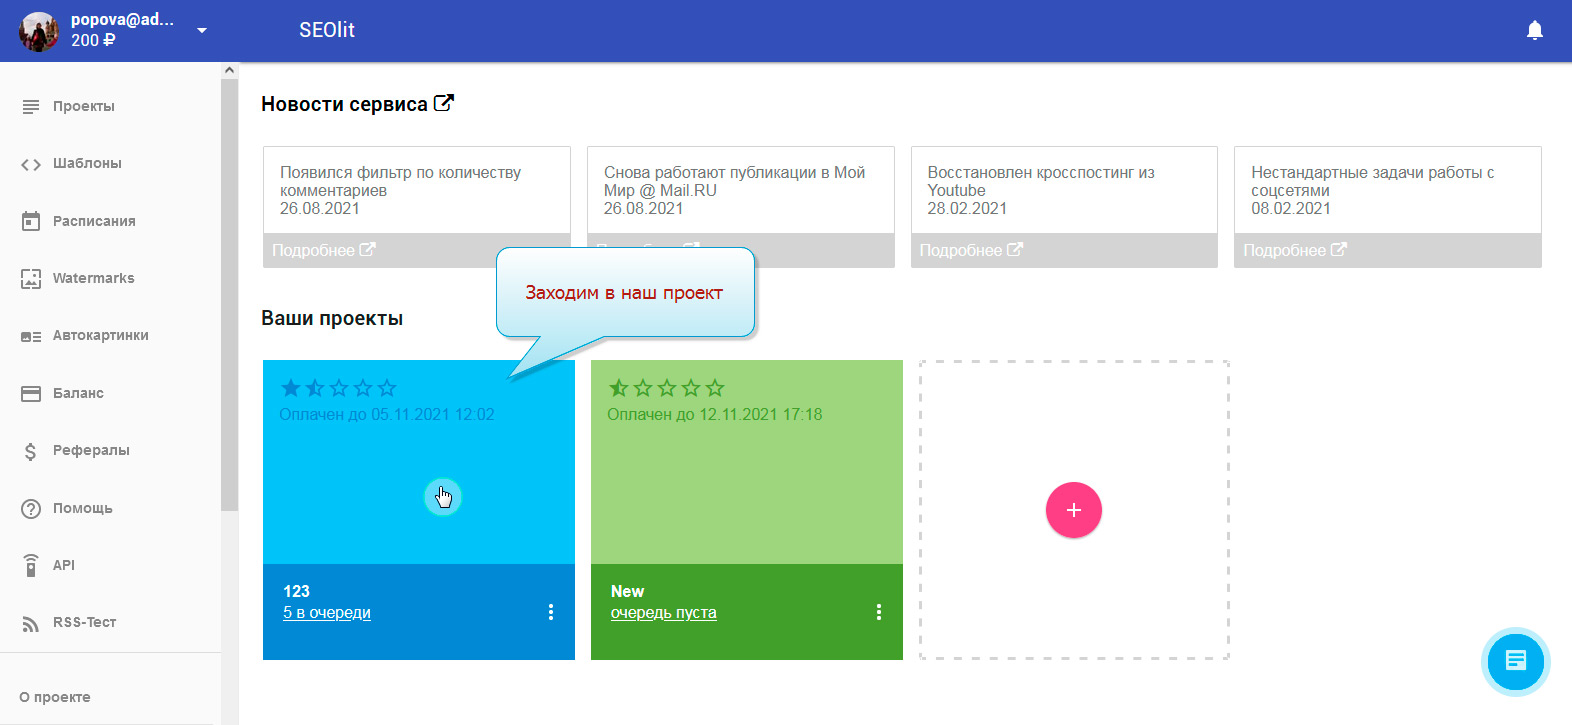Open the notifications bell icon
The width and height of the screenshot is (1572, 725).
pyautogui.click(x=1534, y=31)
